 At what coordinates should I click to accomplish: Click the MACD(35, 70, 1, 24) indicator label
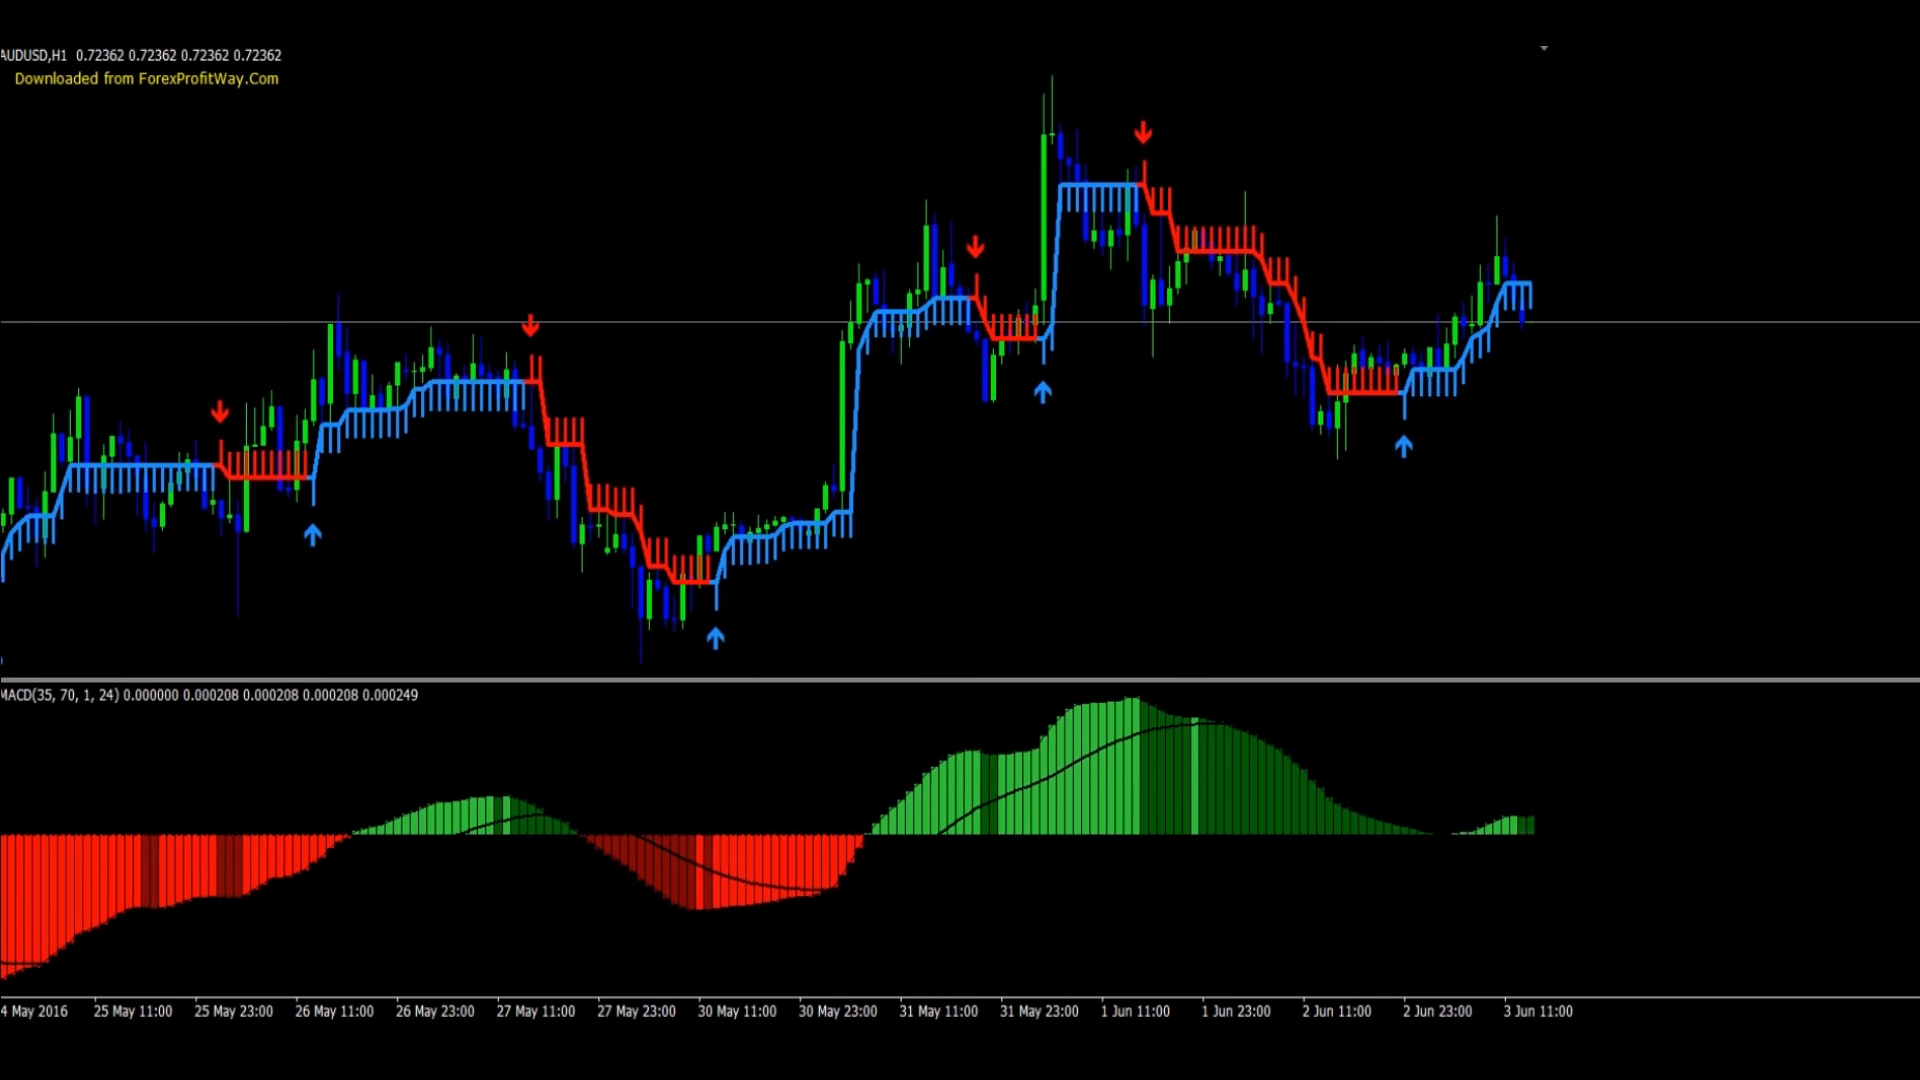pos(60,695)
